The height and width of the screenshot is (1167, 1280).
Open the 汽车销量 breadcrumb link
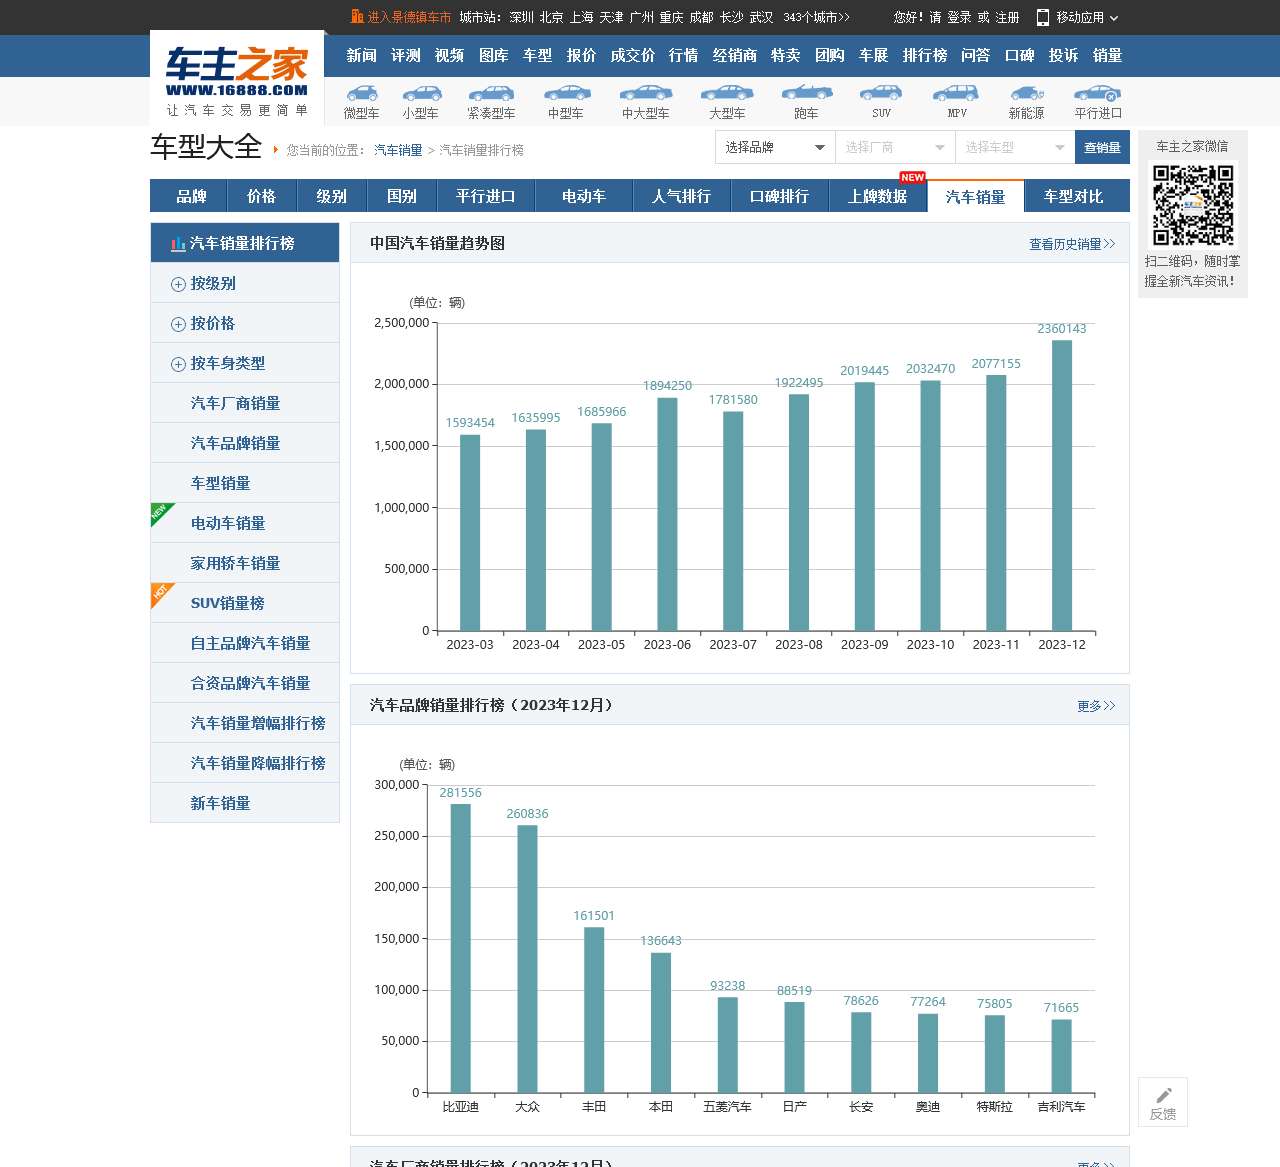click(398, 150)
